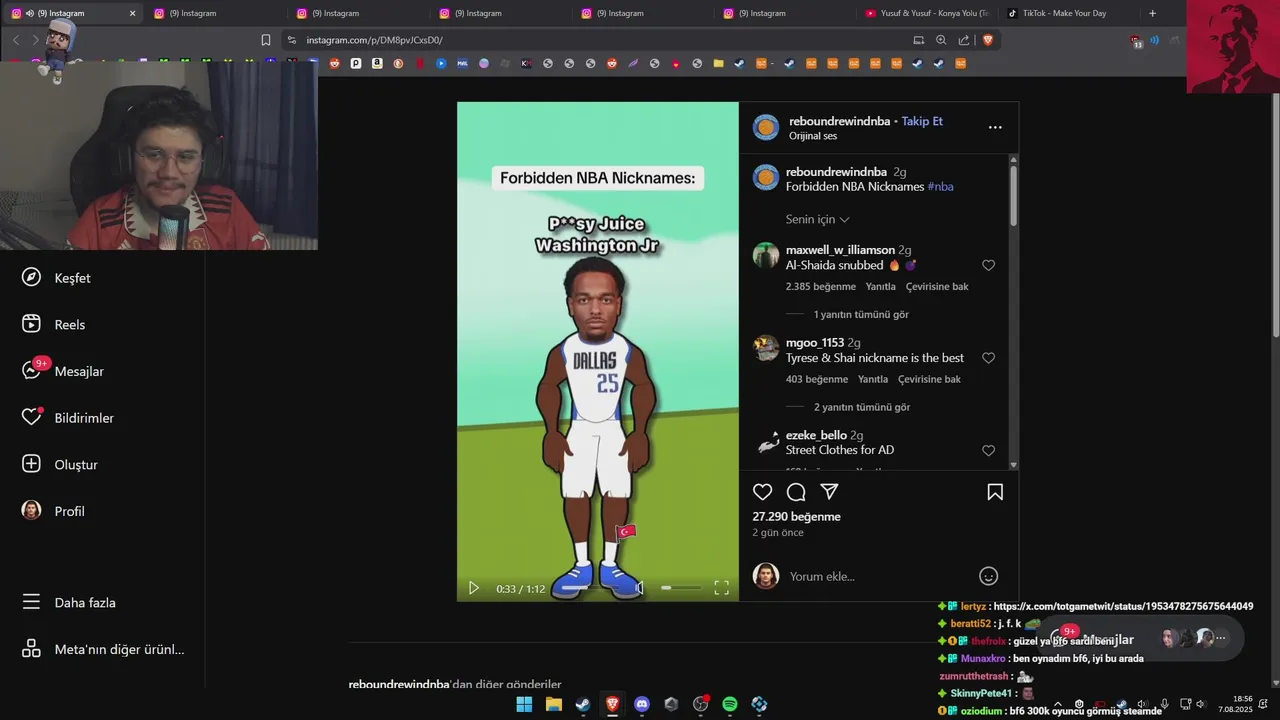Play the video with play button
The height and width of the screenshot is (720, 1280).
pyautogui.click(x=474, y=588)
